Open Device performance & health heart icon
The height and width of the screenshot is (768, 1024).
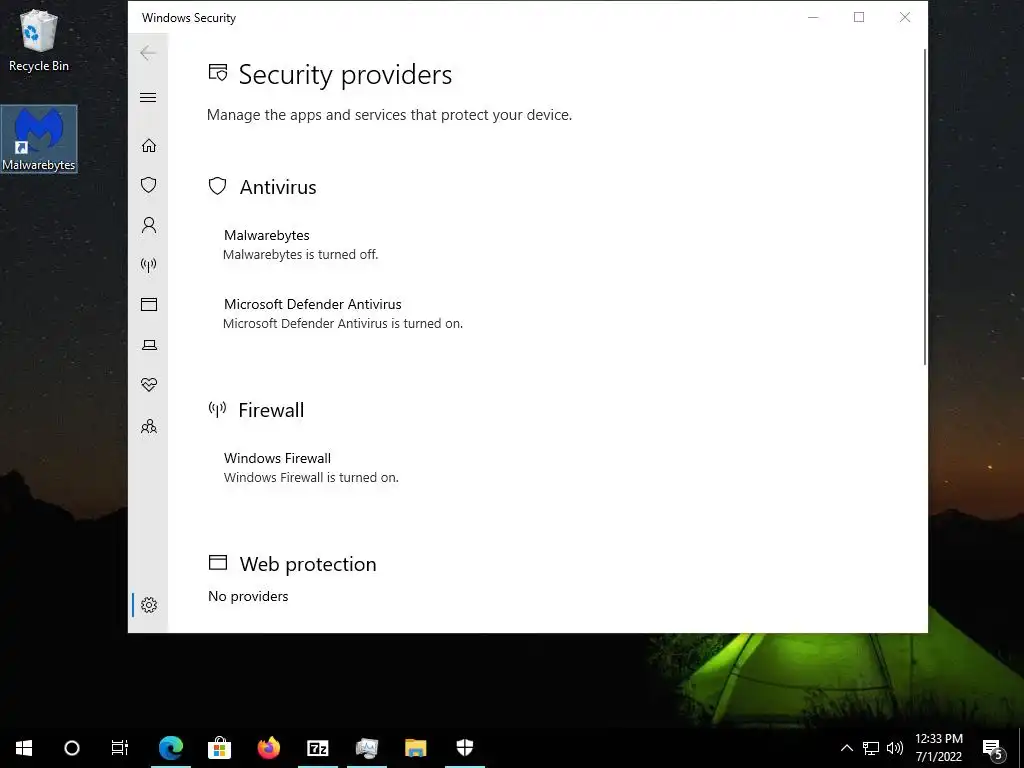coord(149,385)
